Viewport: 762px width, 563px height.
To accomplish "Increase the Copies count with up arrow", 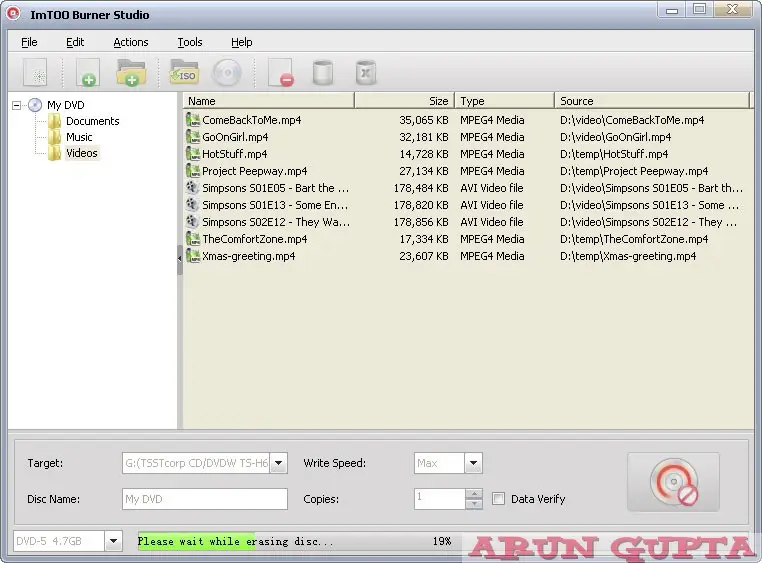I will (474, 494).
